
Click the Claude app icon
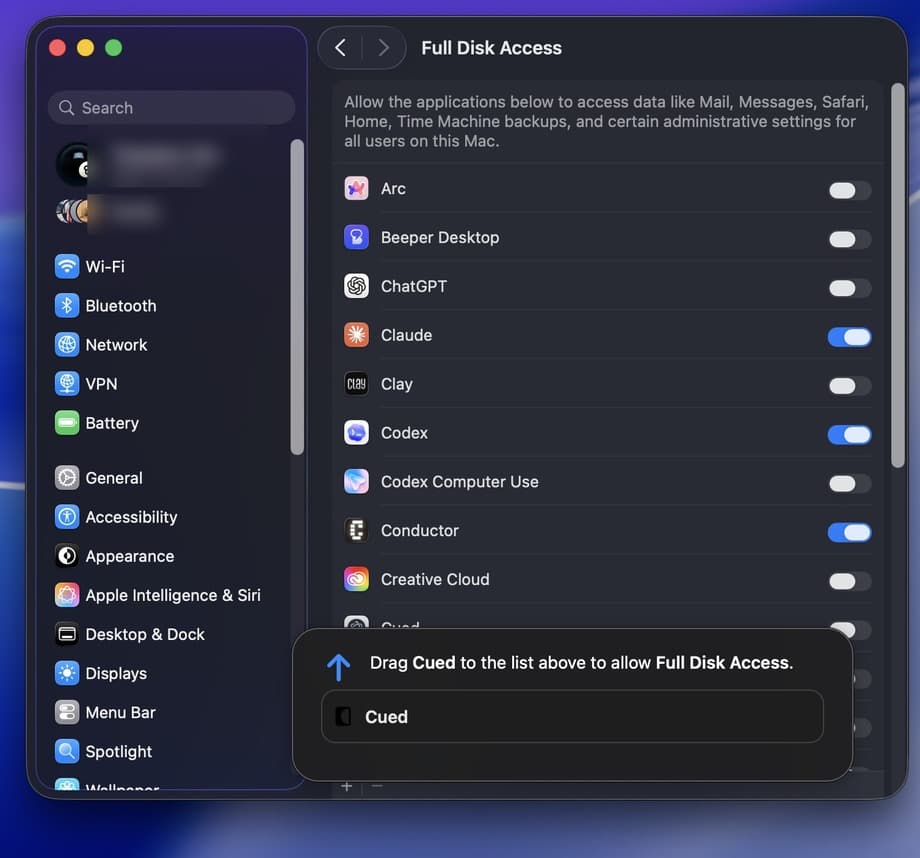(x=356, y=335)
